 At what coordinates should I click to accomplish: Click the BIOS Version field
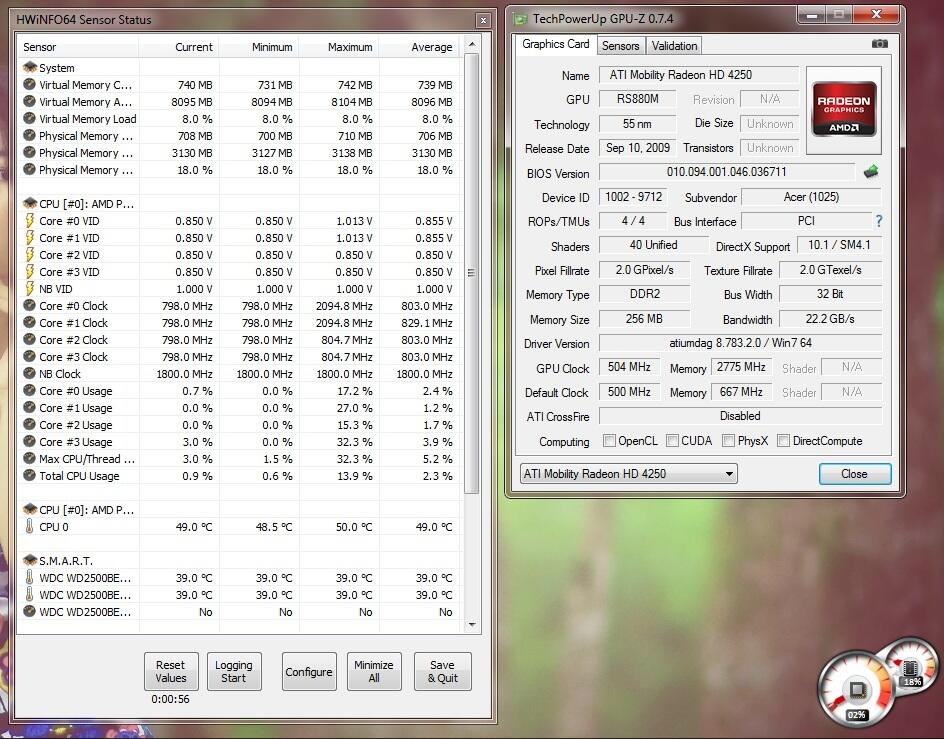coord(727,172)
